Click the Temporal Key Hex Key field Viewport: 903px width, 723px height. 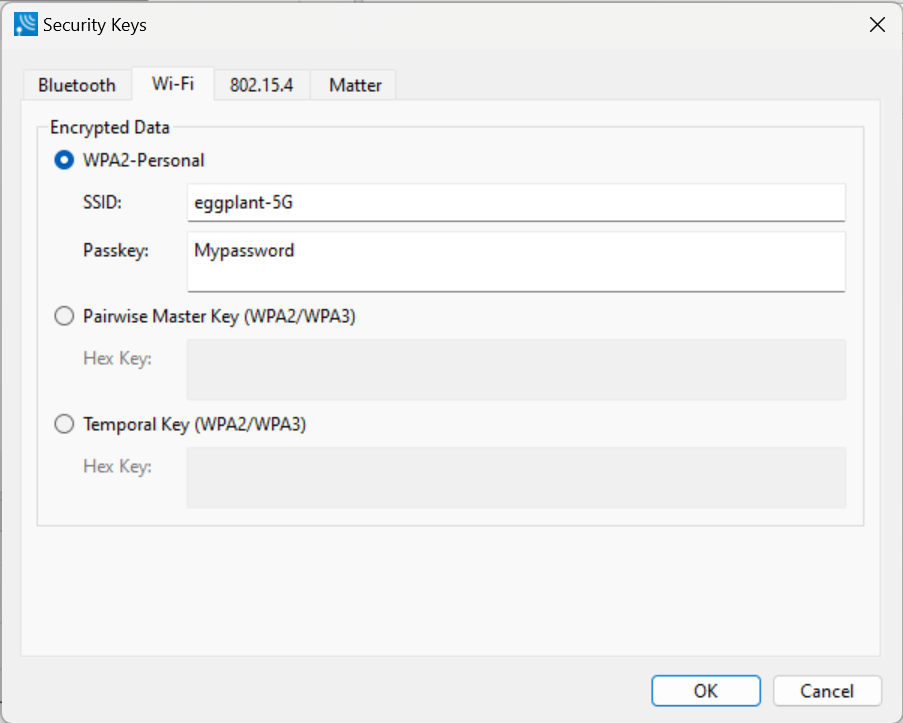516,478
